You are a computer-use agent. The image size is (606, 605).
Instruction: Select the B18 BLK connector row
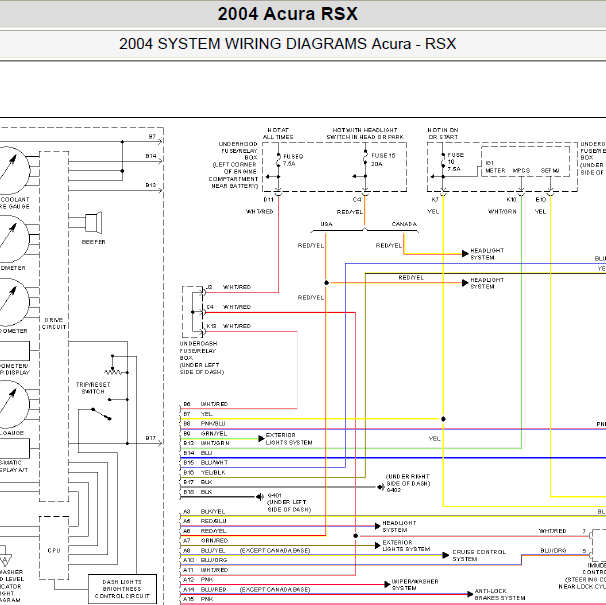[x=197, y=492]
